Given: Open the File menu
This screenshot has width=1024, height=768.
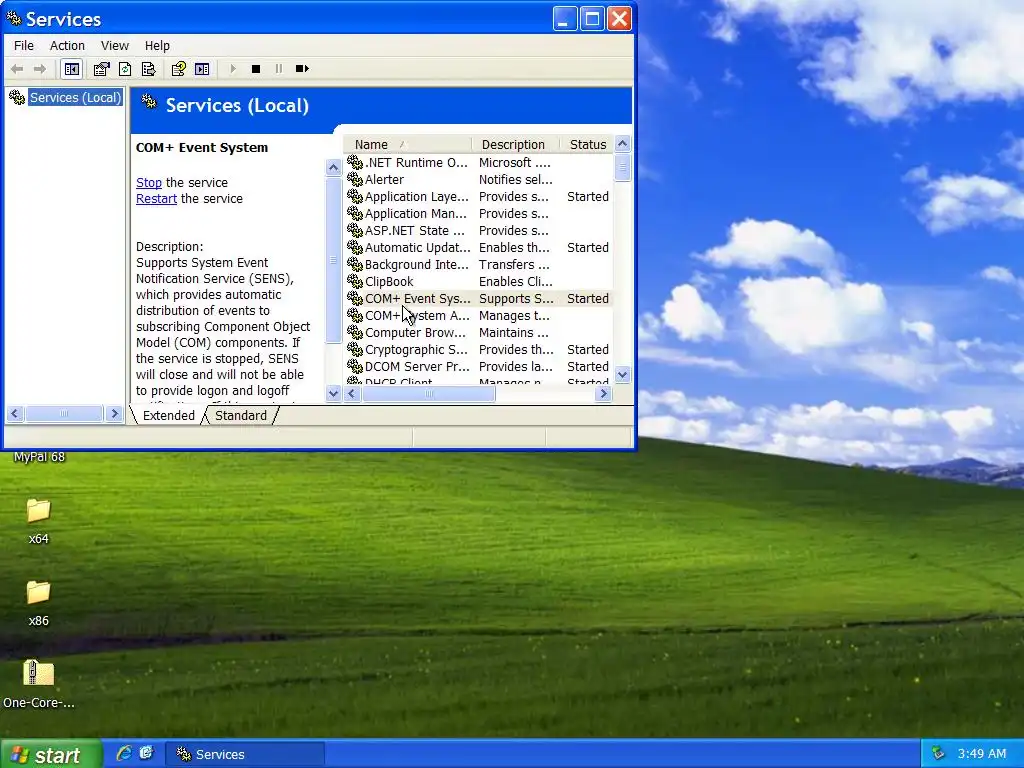Looking at the screenshot, I should click(24, 46).
